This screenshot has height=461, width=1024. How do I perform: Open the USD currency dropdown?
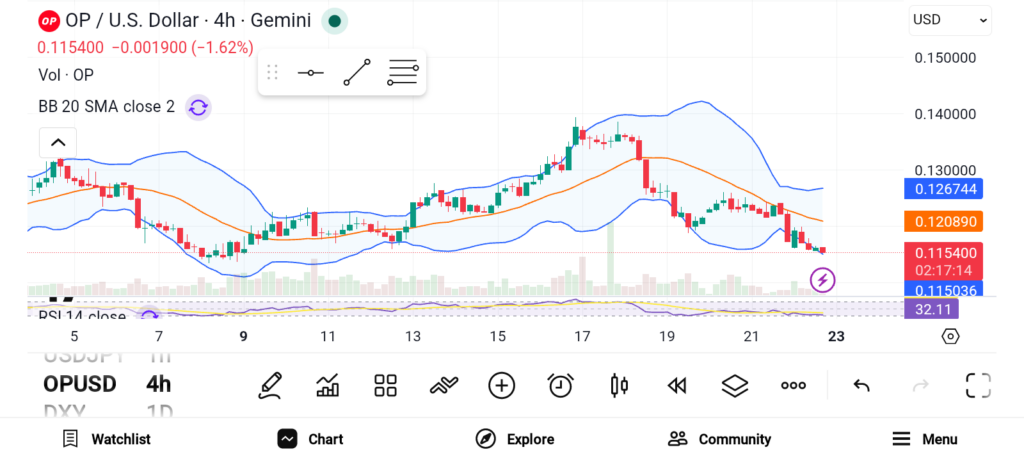[x=950, y=20]
